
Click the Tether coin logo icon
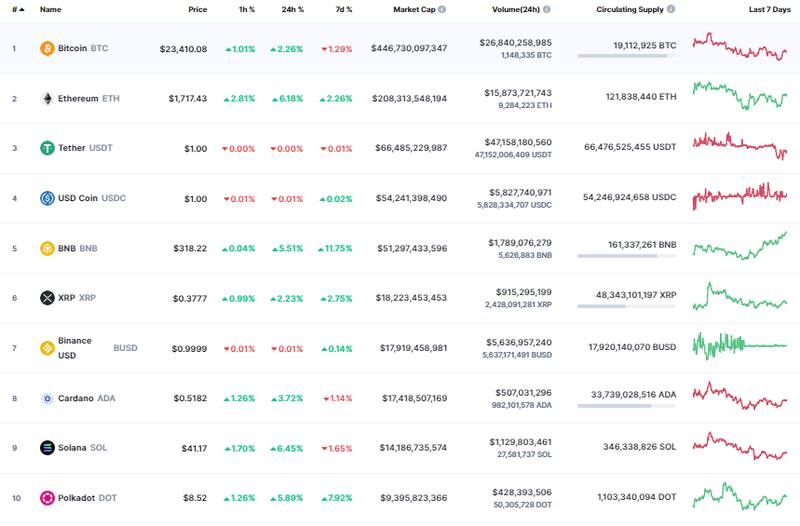point(47,148)
